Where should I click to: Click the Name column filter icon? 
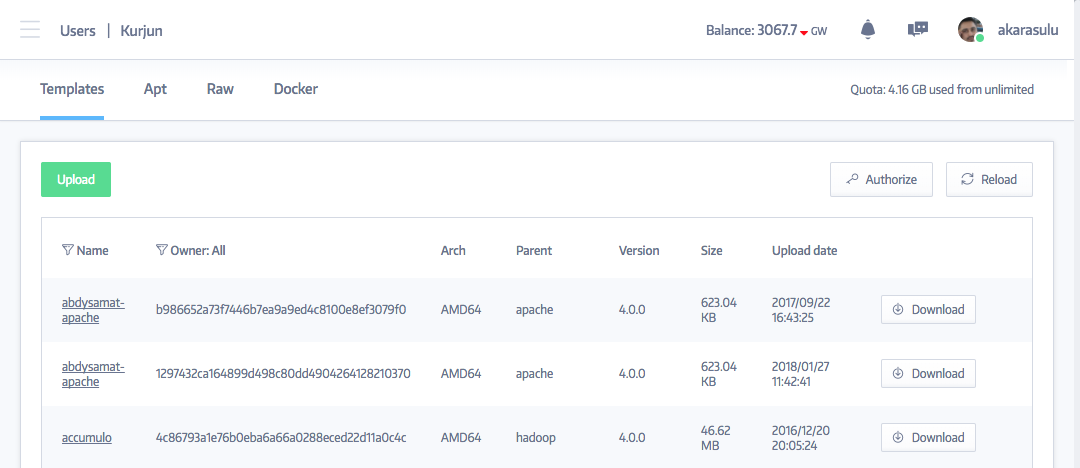68,250
